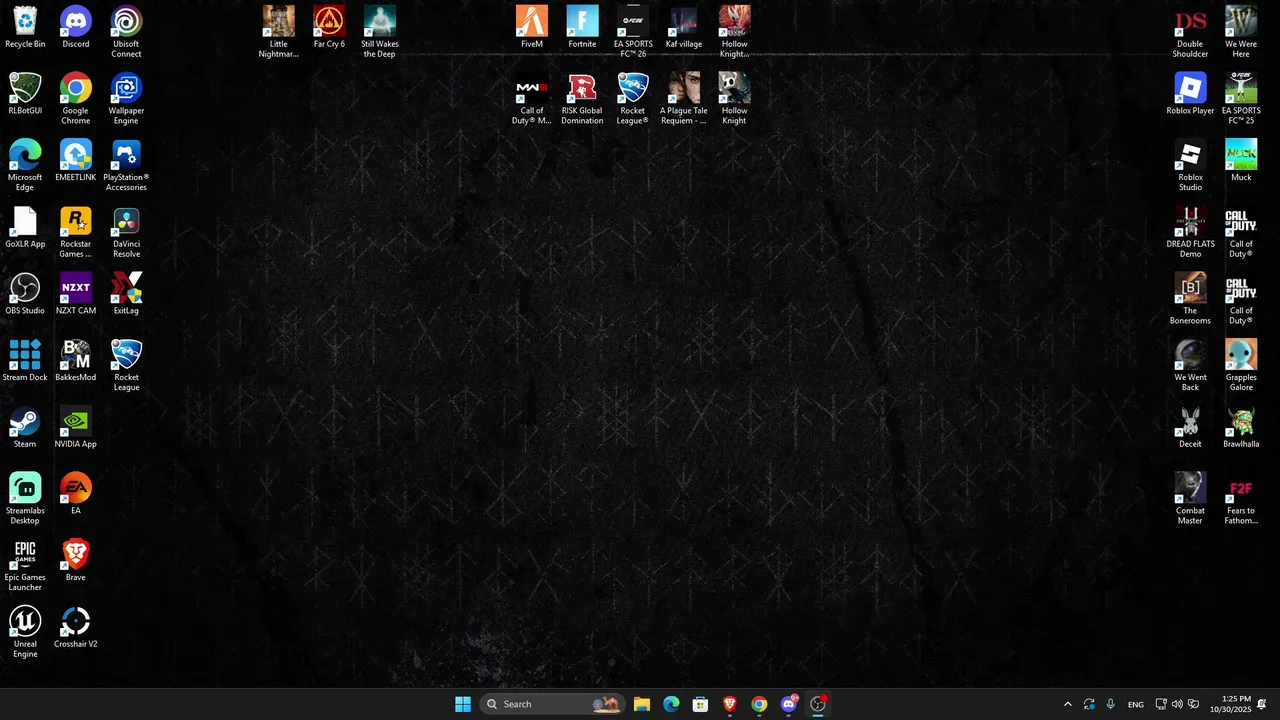Launch the Steam desktop shortcut
Screen dimensions: 1280x720
pyautogui.click(x=25, y=428)
